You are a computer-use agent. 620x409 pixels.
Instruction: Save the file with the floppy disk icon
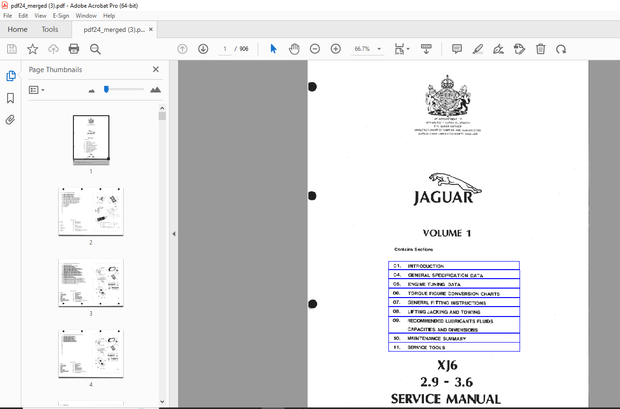pyautogui.click(x=12, y=49)
